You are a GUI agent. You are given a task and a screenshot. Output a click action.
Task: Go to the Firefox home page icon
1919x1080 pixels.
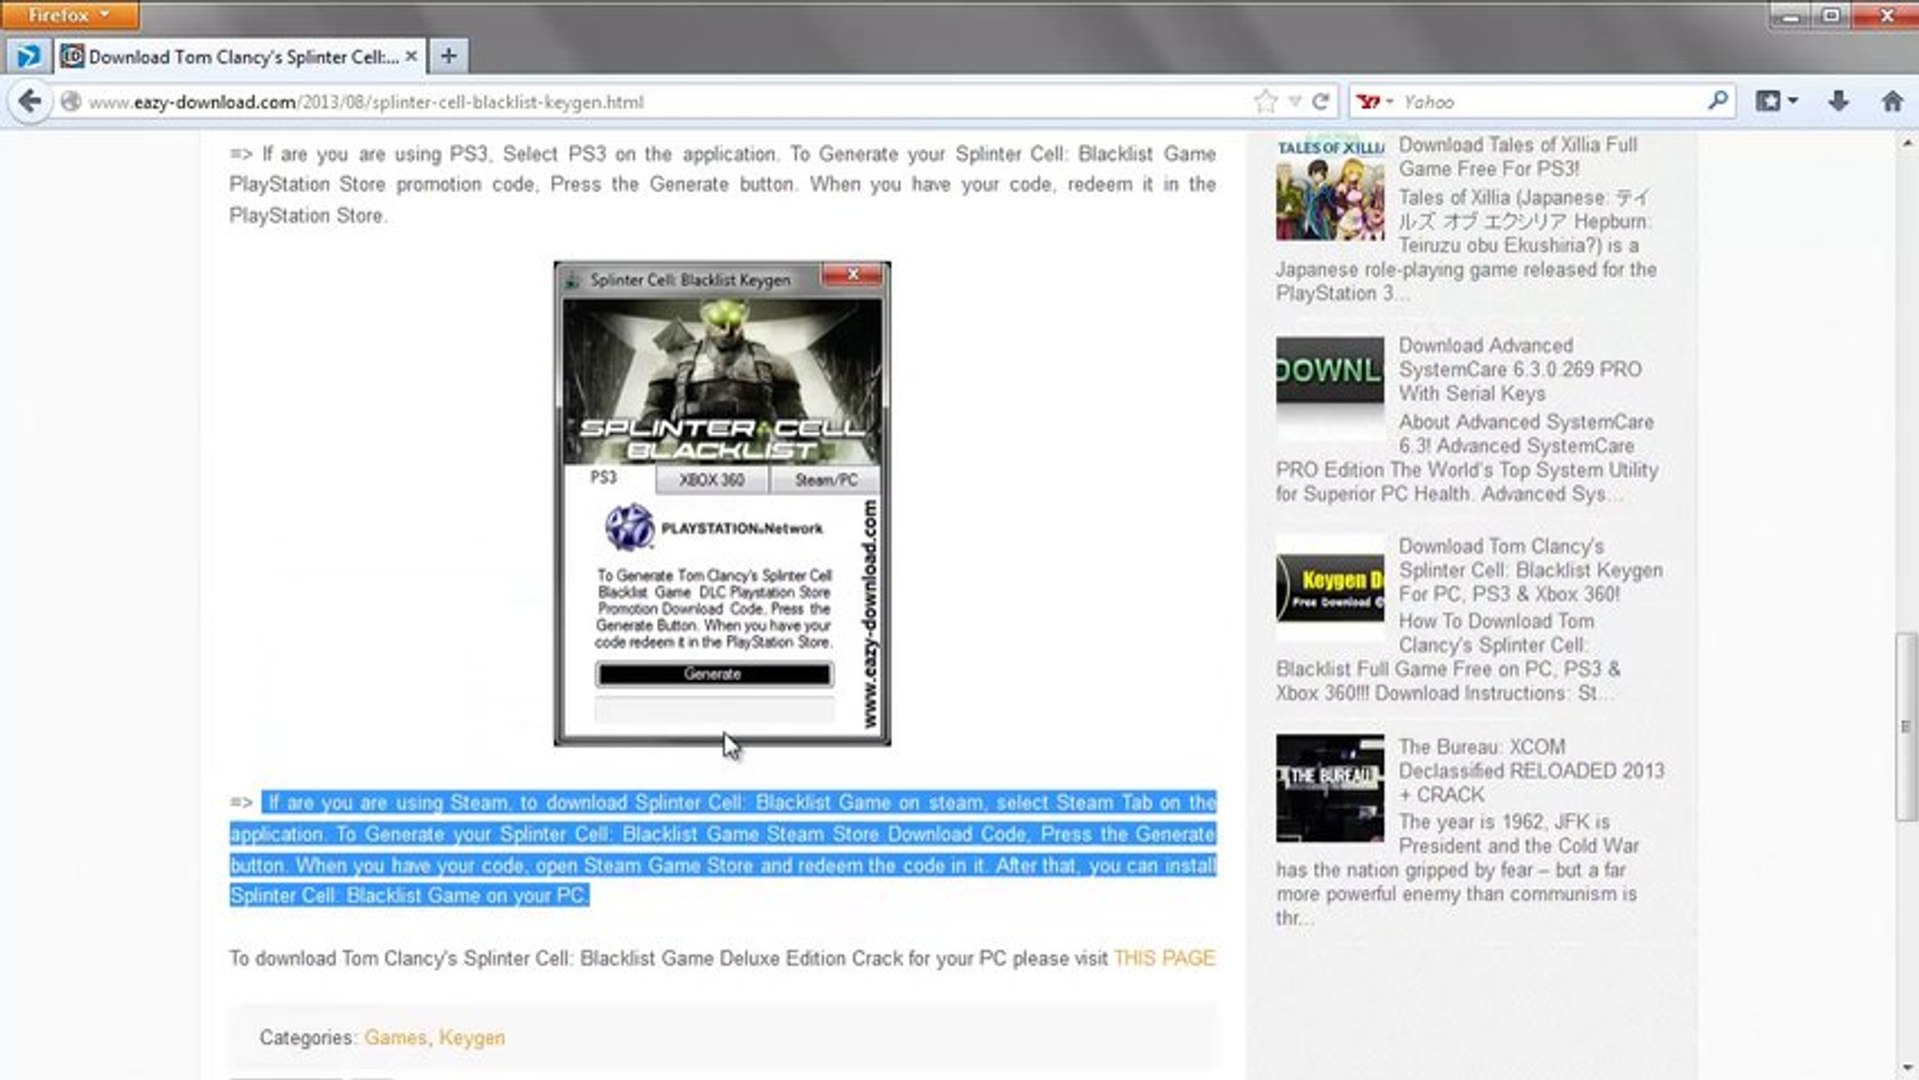(x=1892, y=101)
